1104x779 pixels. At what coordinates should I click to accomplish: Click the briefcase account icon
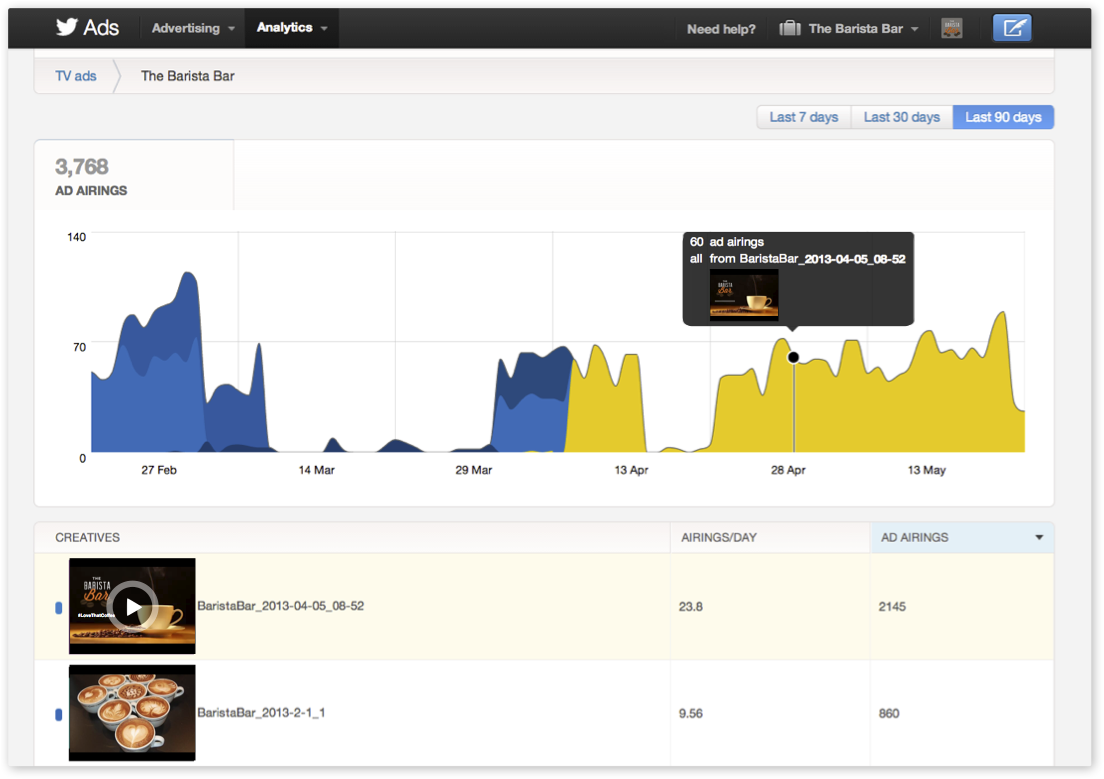click(790, 28)
